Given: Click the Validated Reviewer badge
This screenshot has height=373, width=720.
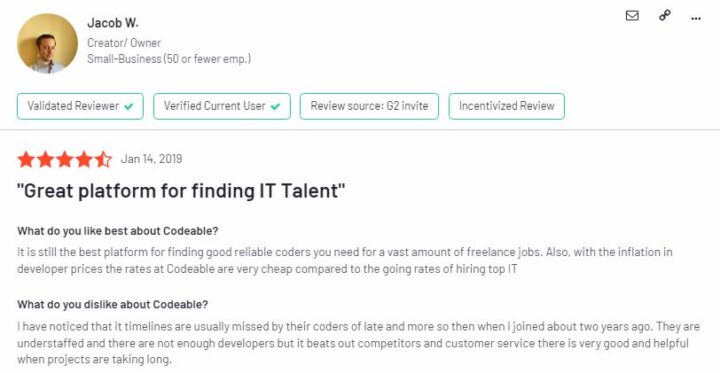Looking at the screenshot, I should pyautogui.click(x=80, y=106).
